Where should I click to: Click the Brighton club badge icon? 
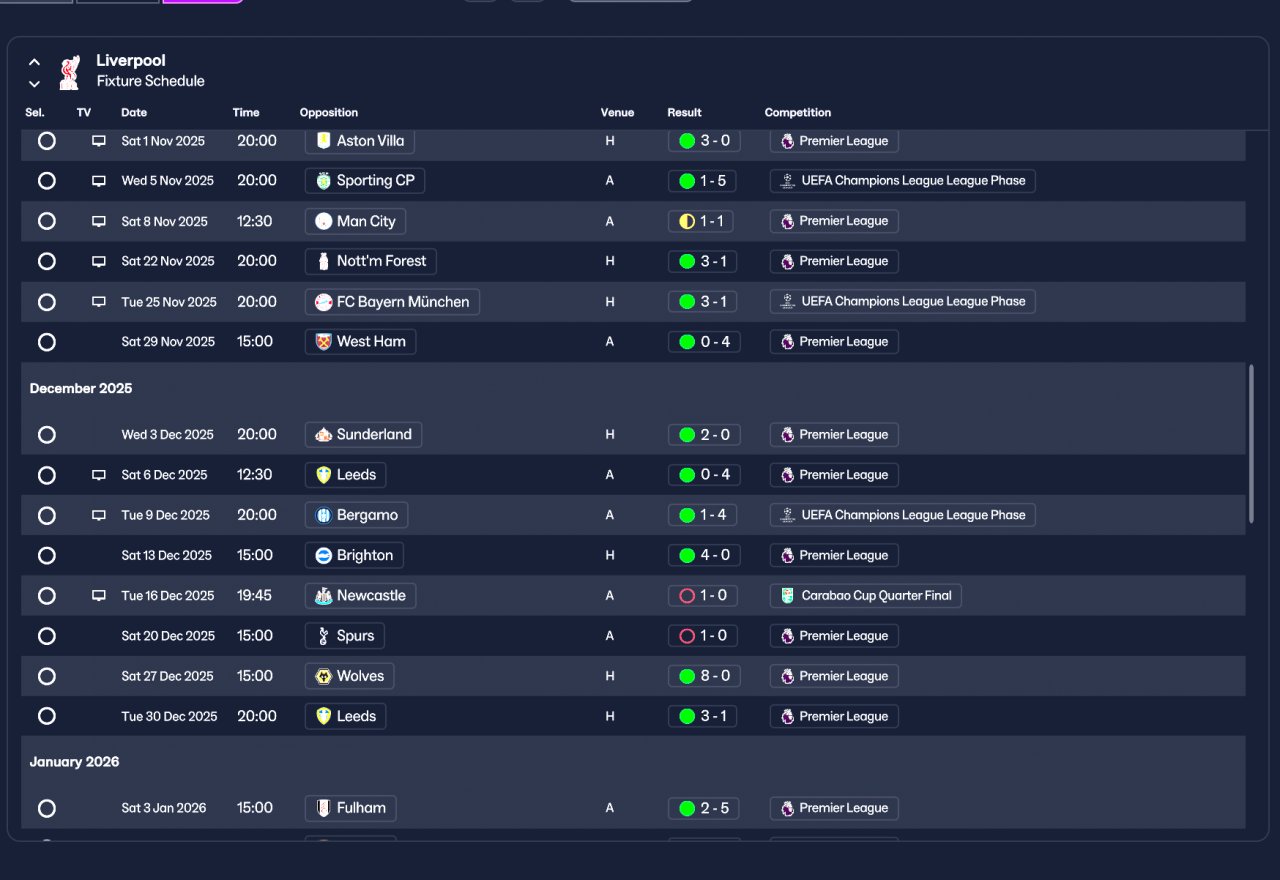(x=323, y=555)
